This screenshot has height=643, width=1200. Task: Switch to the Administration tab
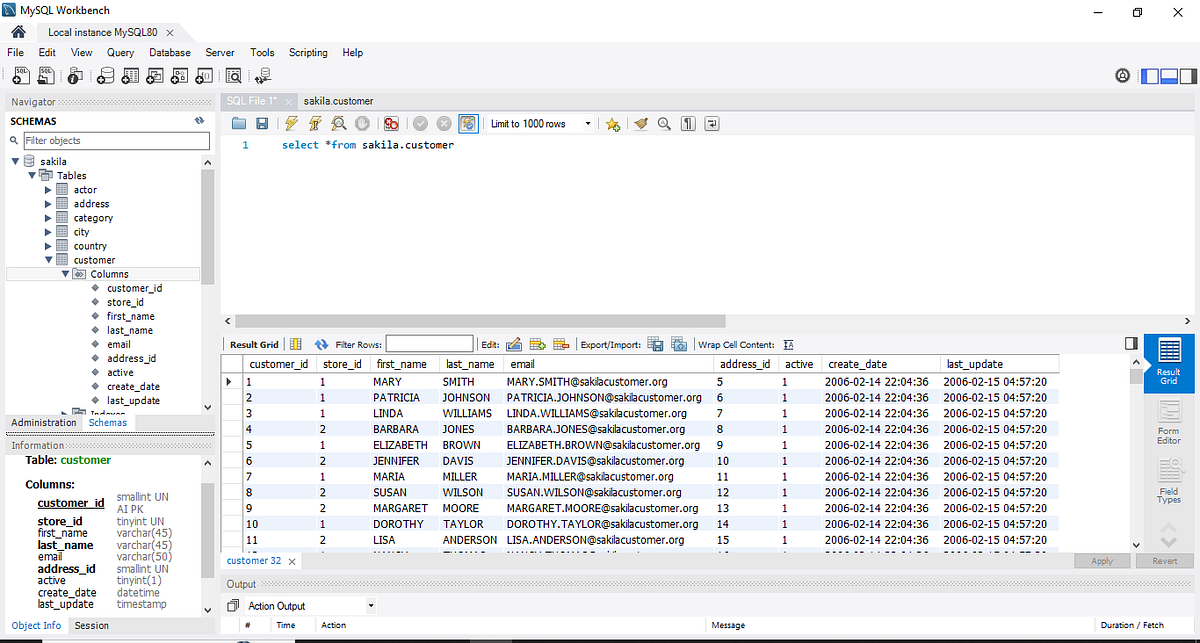pyautogui.click(x=43, y=422)
